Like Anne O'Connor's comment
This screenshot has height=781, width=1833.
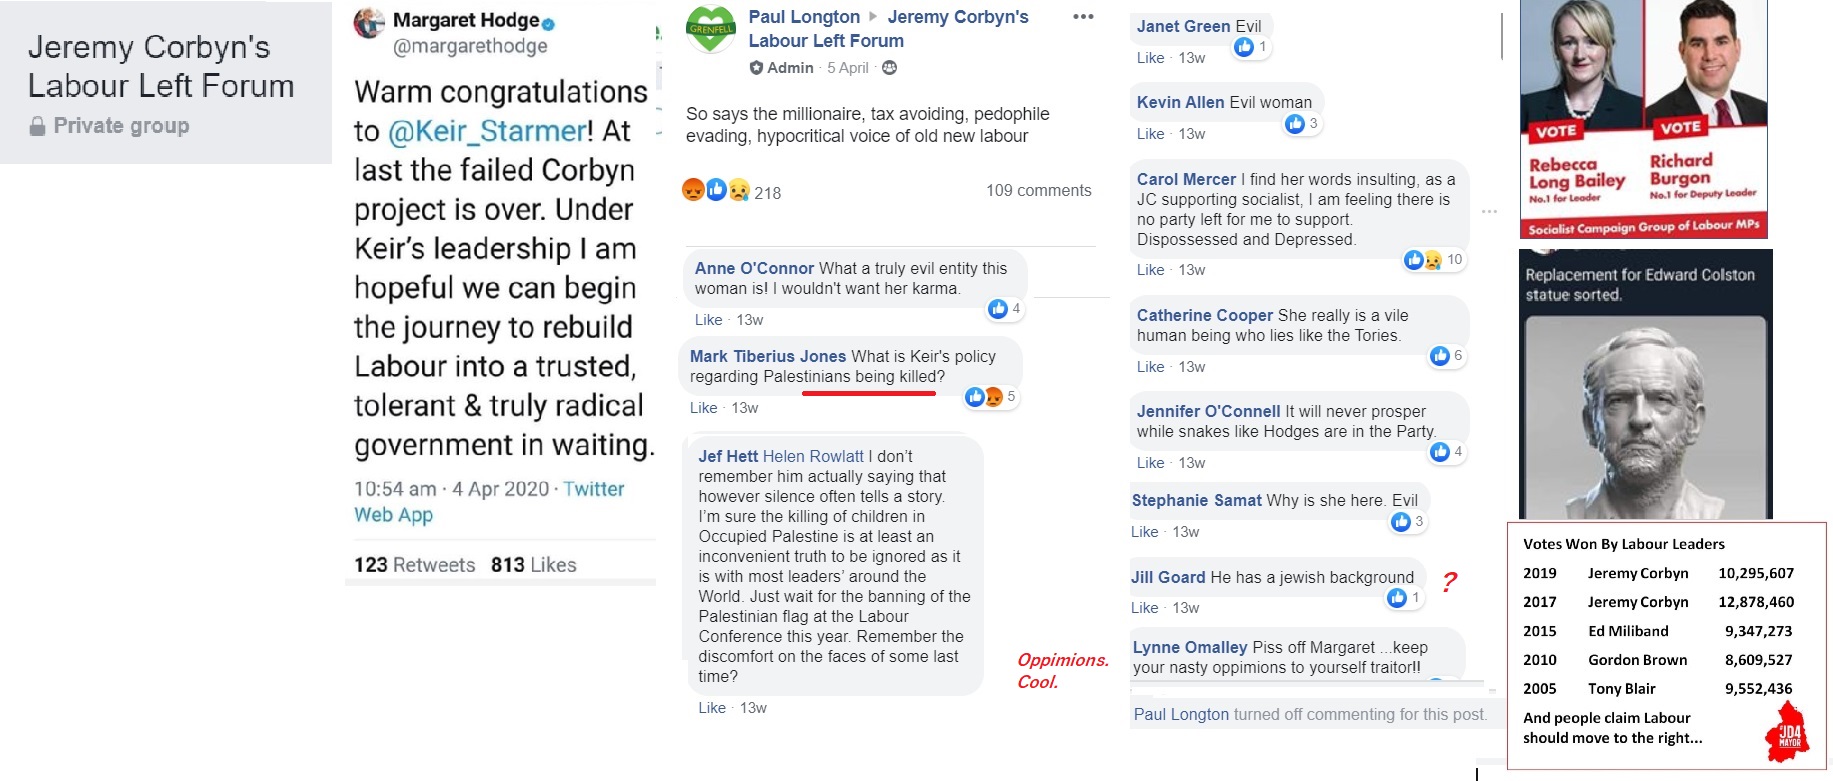tap(708, 320)
